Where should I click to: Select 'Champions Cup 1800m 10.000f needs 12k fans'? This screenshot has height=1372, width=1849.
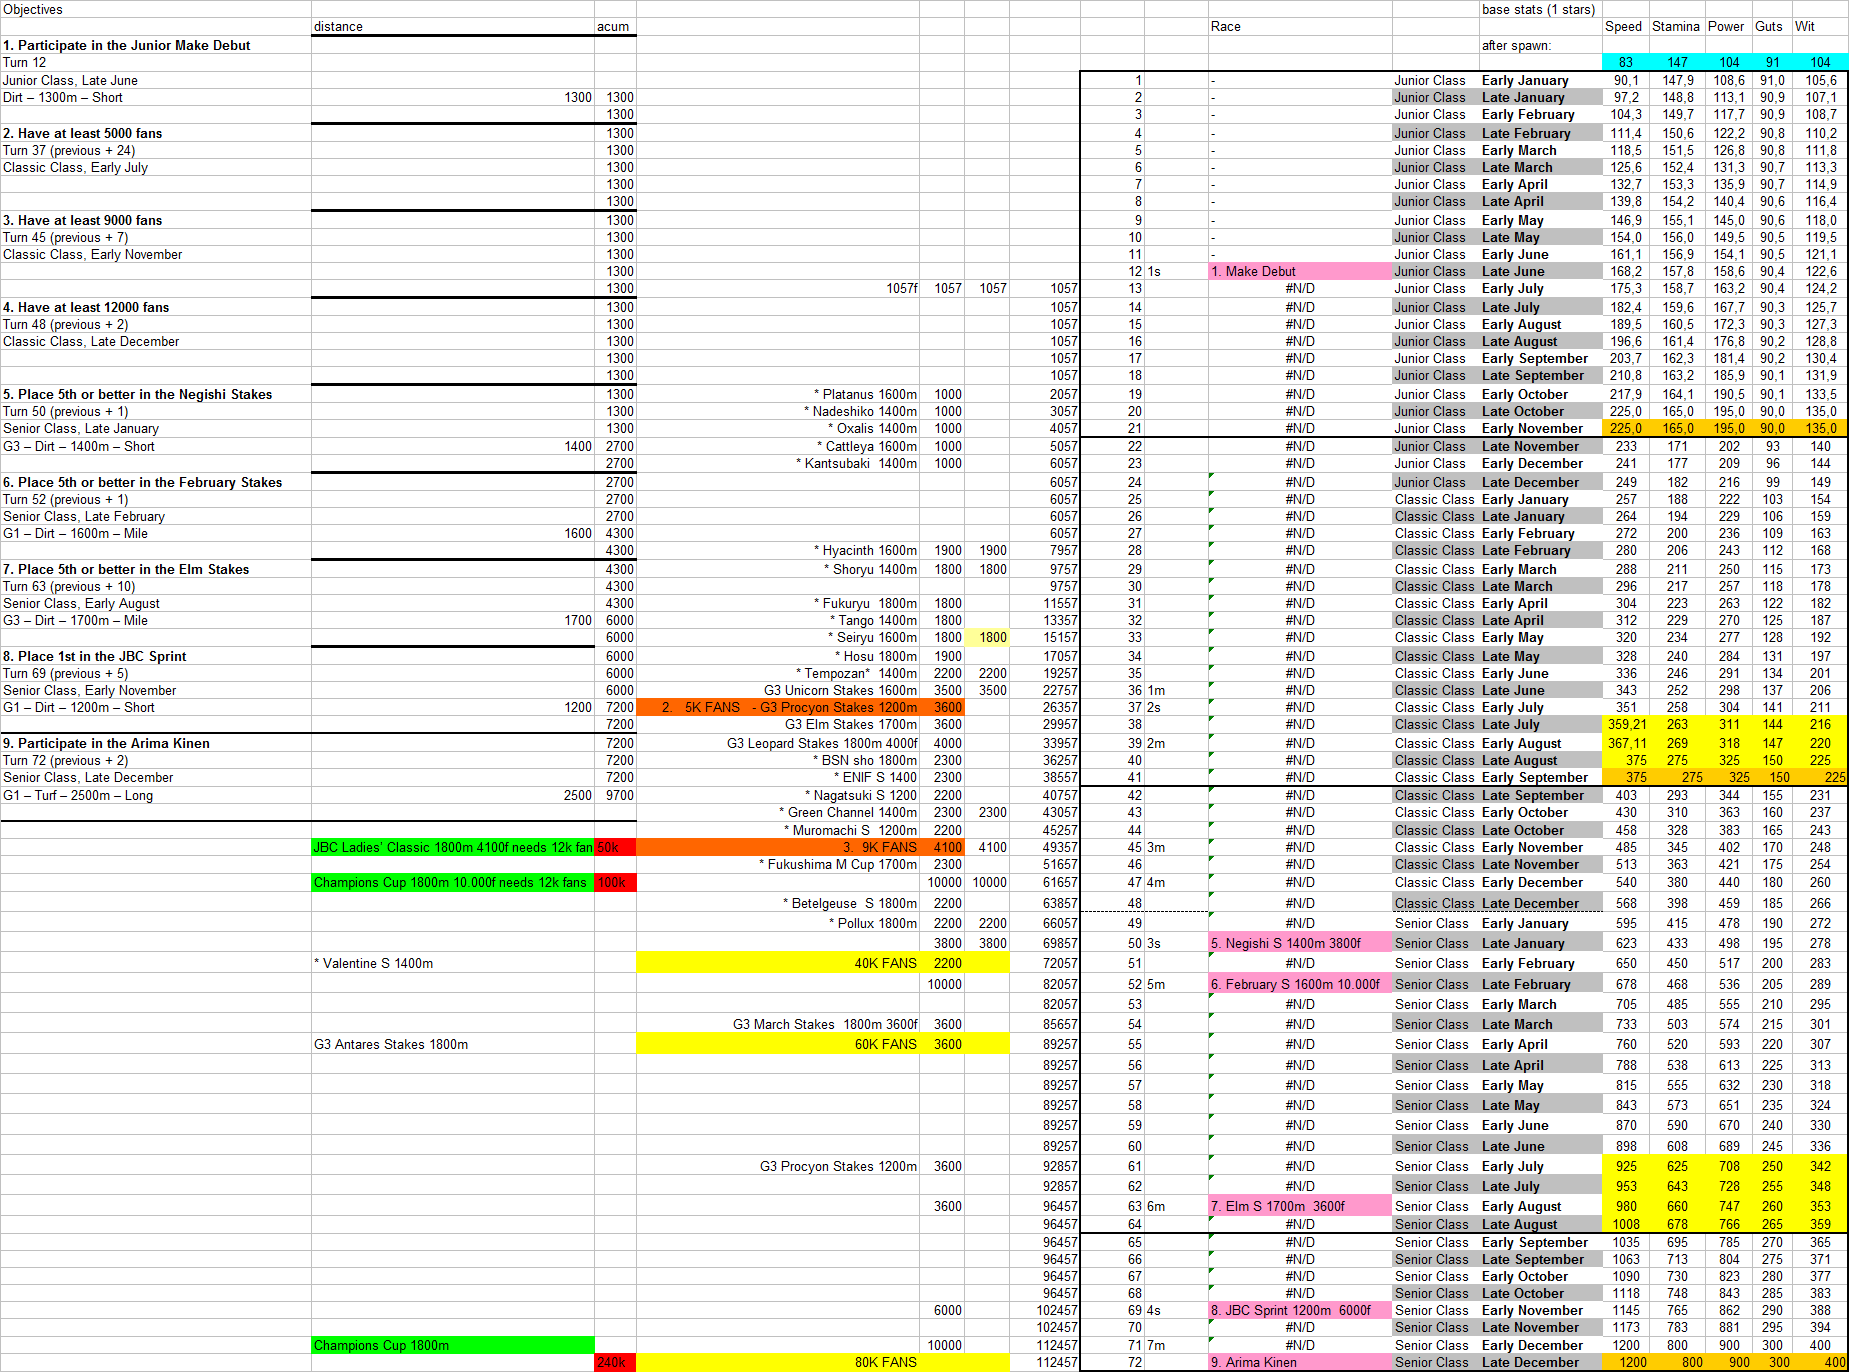[x=453, y=882]
